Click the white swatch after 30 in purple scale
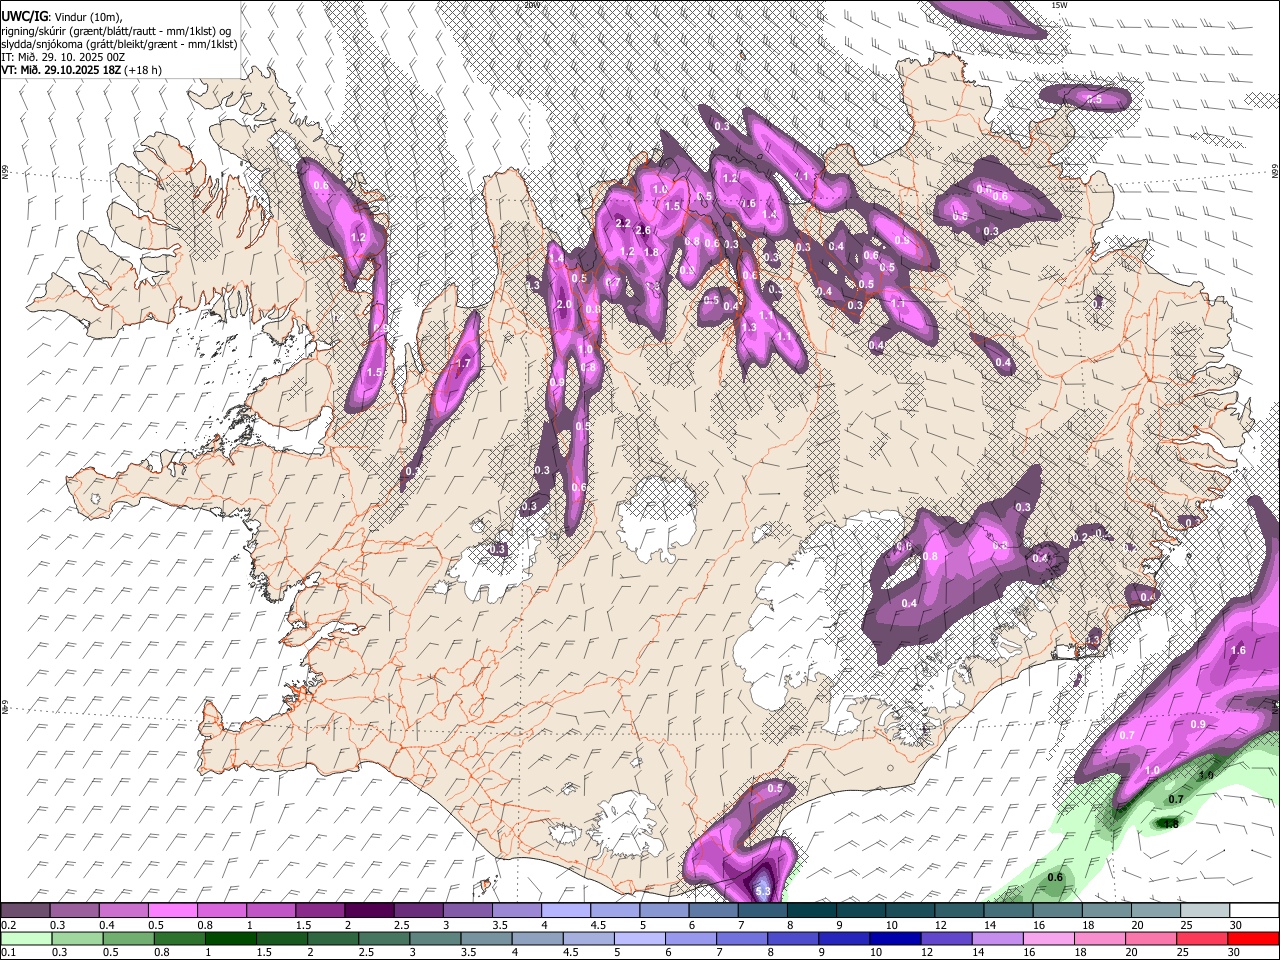The width and height of the screenshot is (1280, 960). point(1252,911)
